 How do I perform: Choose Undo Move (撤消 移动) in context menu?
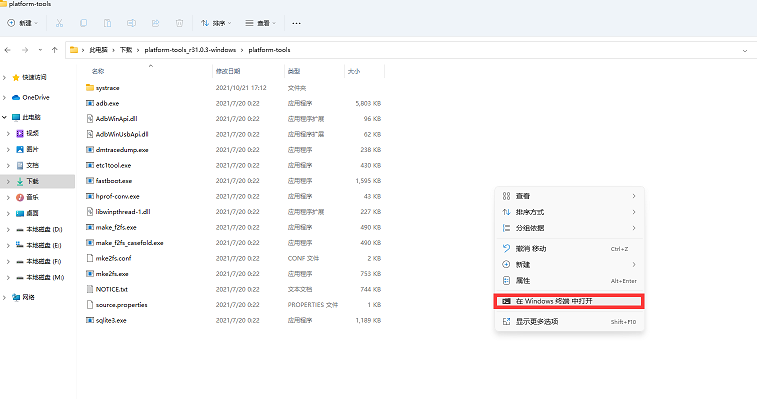(570, 249)
